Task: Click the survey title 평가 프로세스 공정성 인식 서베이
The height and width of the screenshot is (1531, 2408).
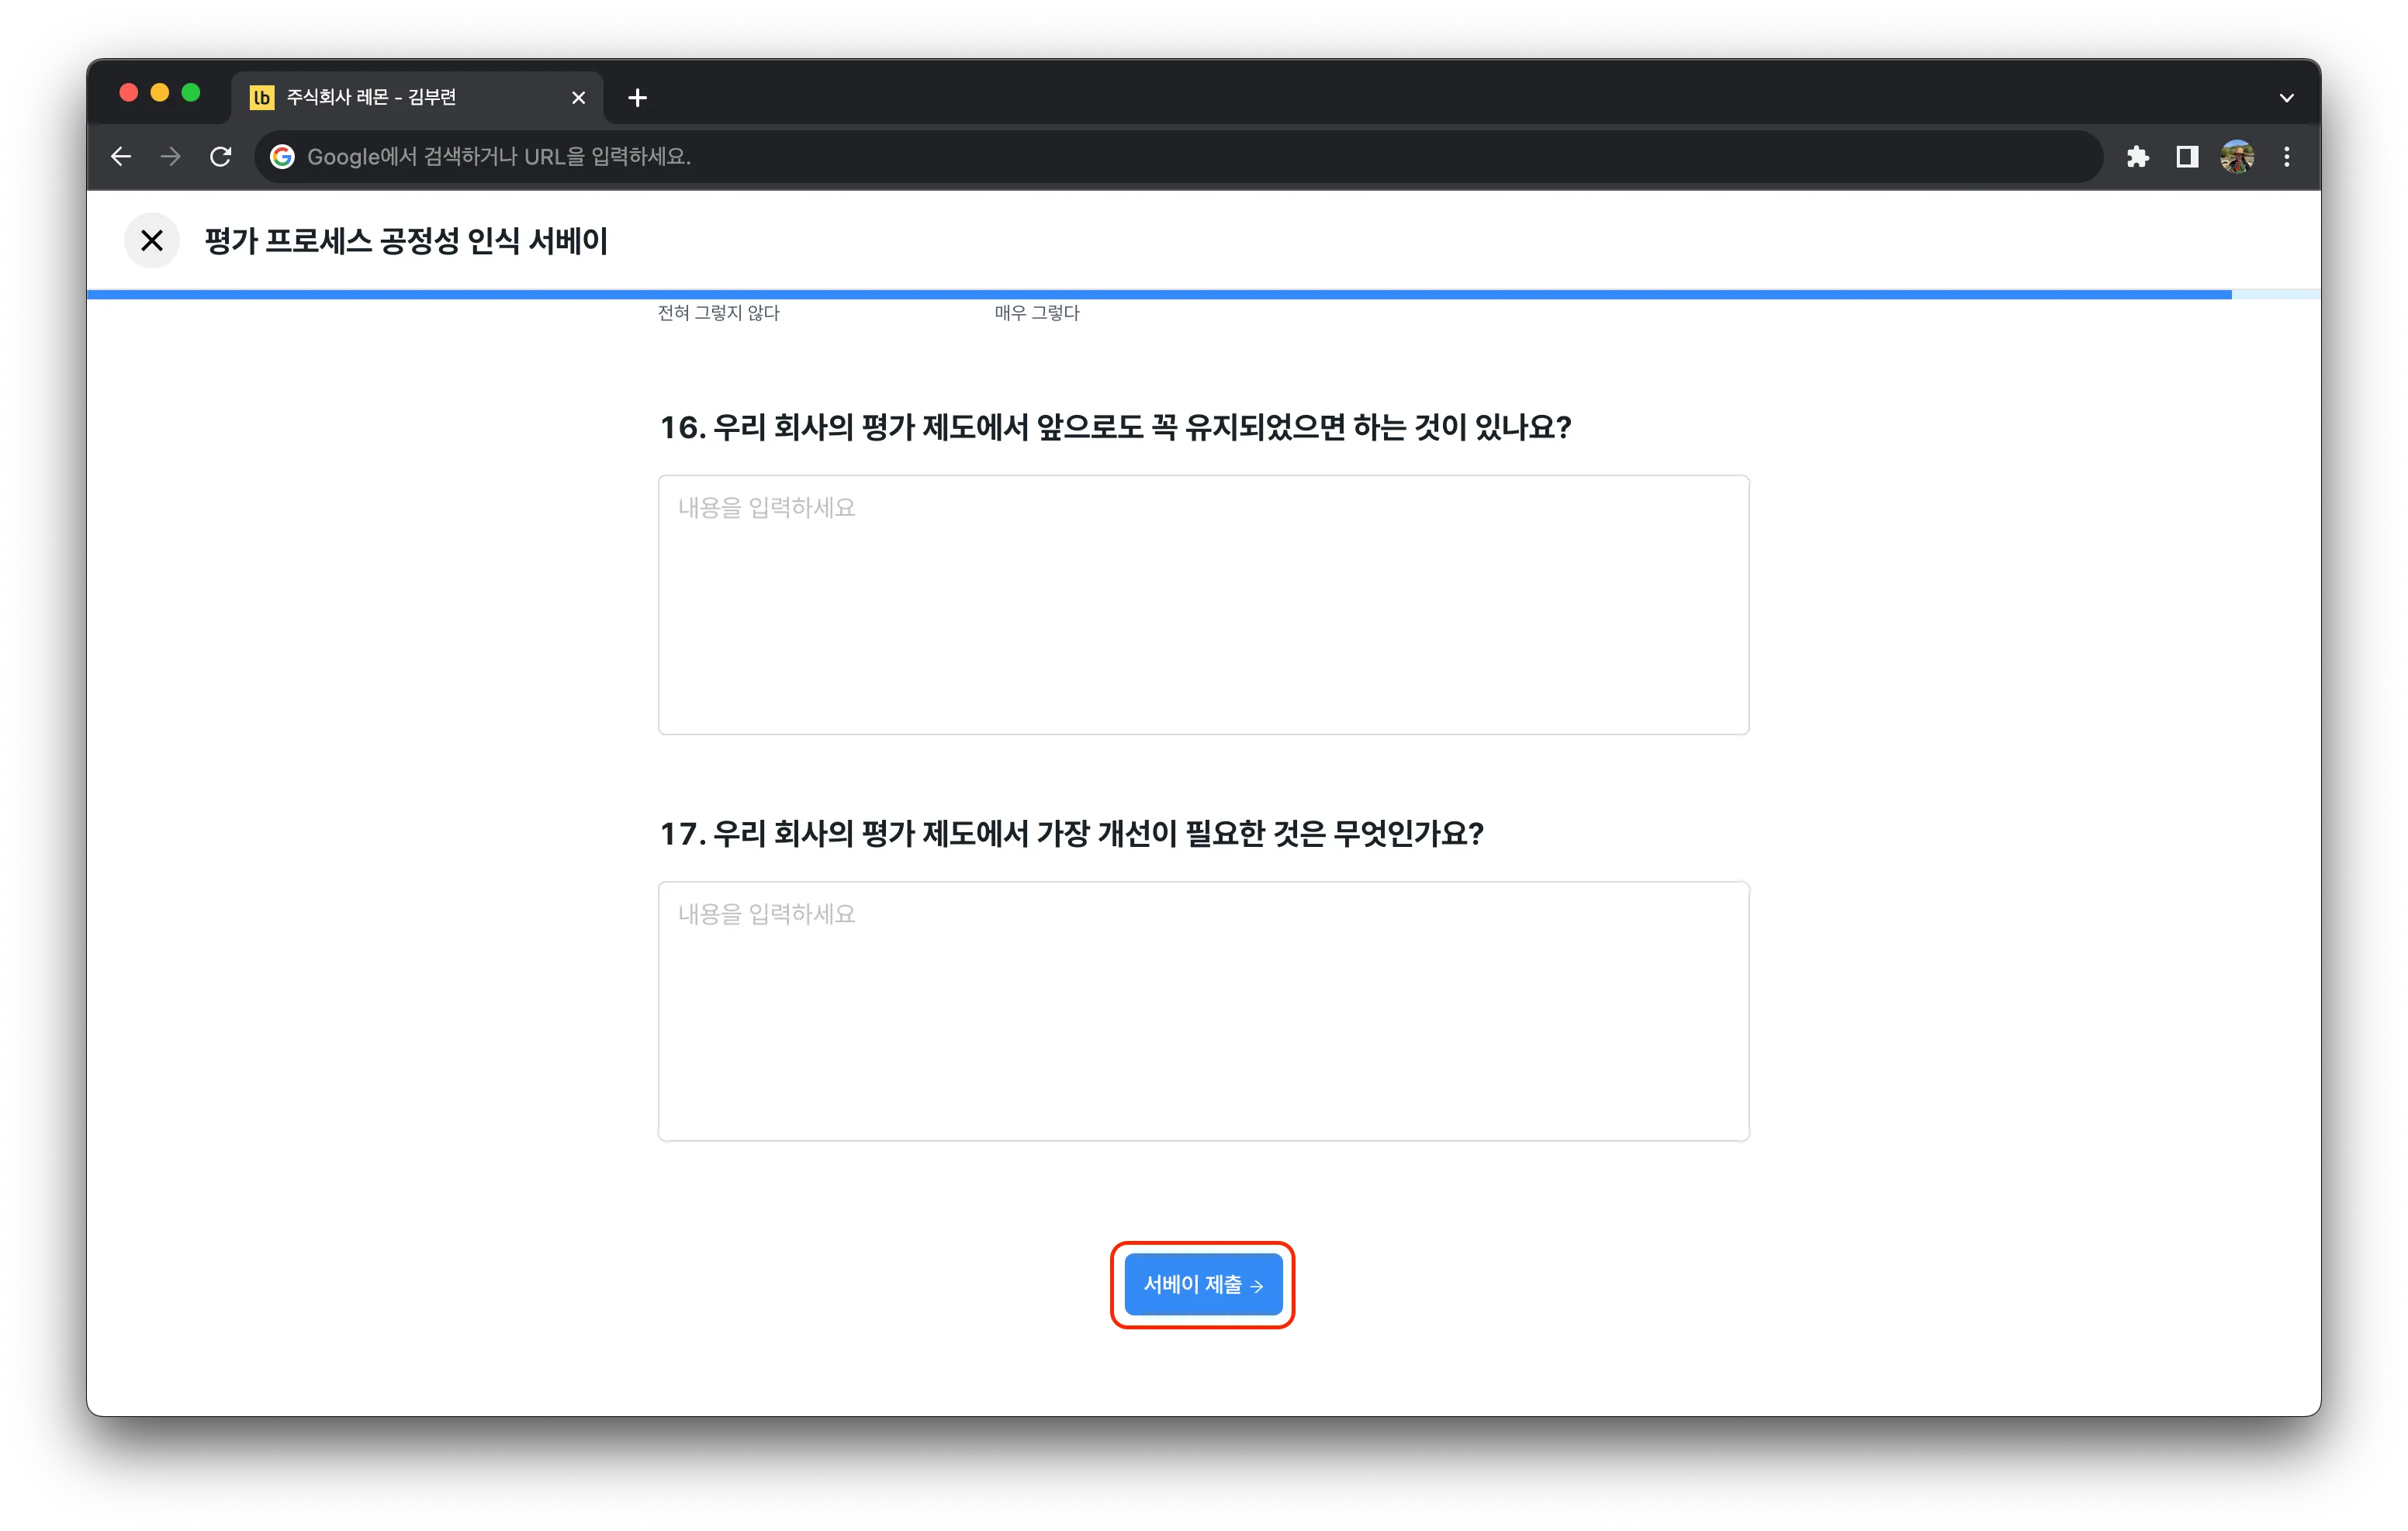Action: click(x=406, y=240)
